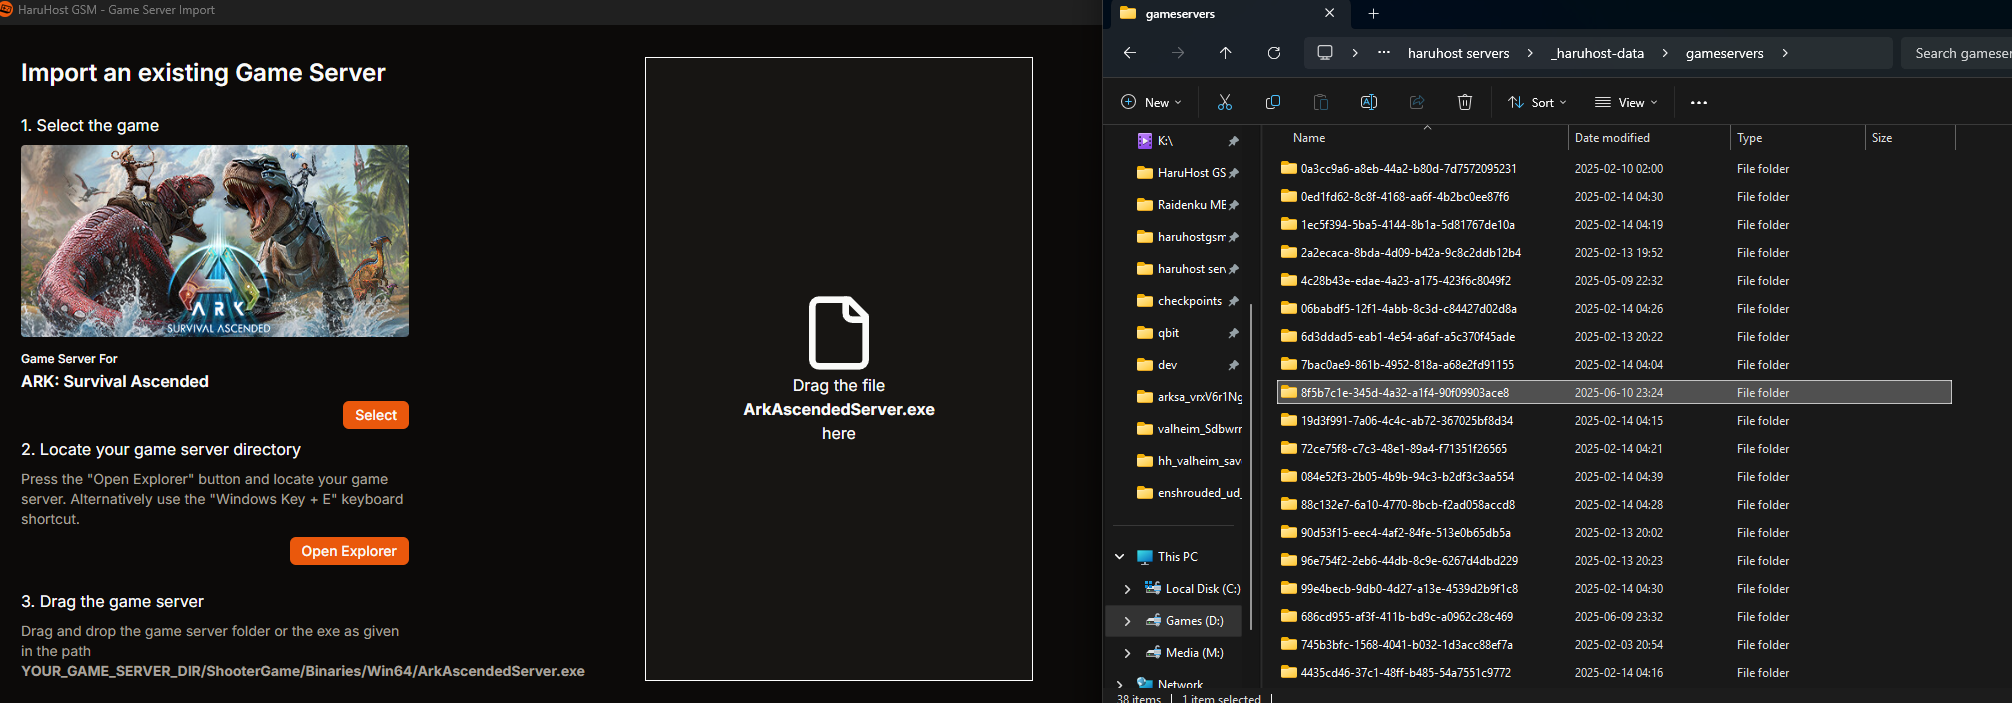The width and height of the screenshot is (2012, 703).
Task: Expand the chevron after _haruhost-data breadcrumb
Action: point(1665,53)
